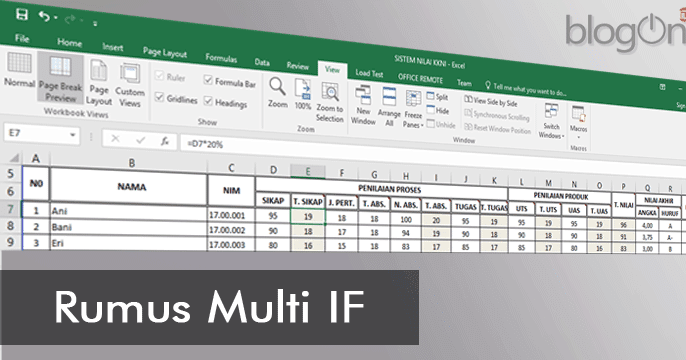Screen dimensions: 686x360
Task: Switch to the Home tab
Action: click(69, 42)
